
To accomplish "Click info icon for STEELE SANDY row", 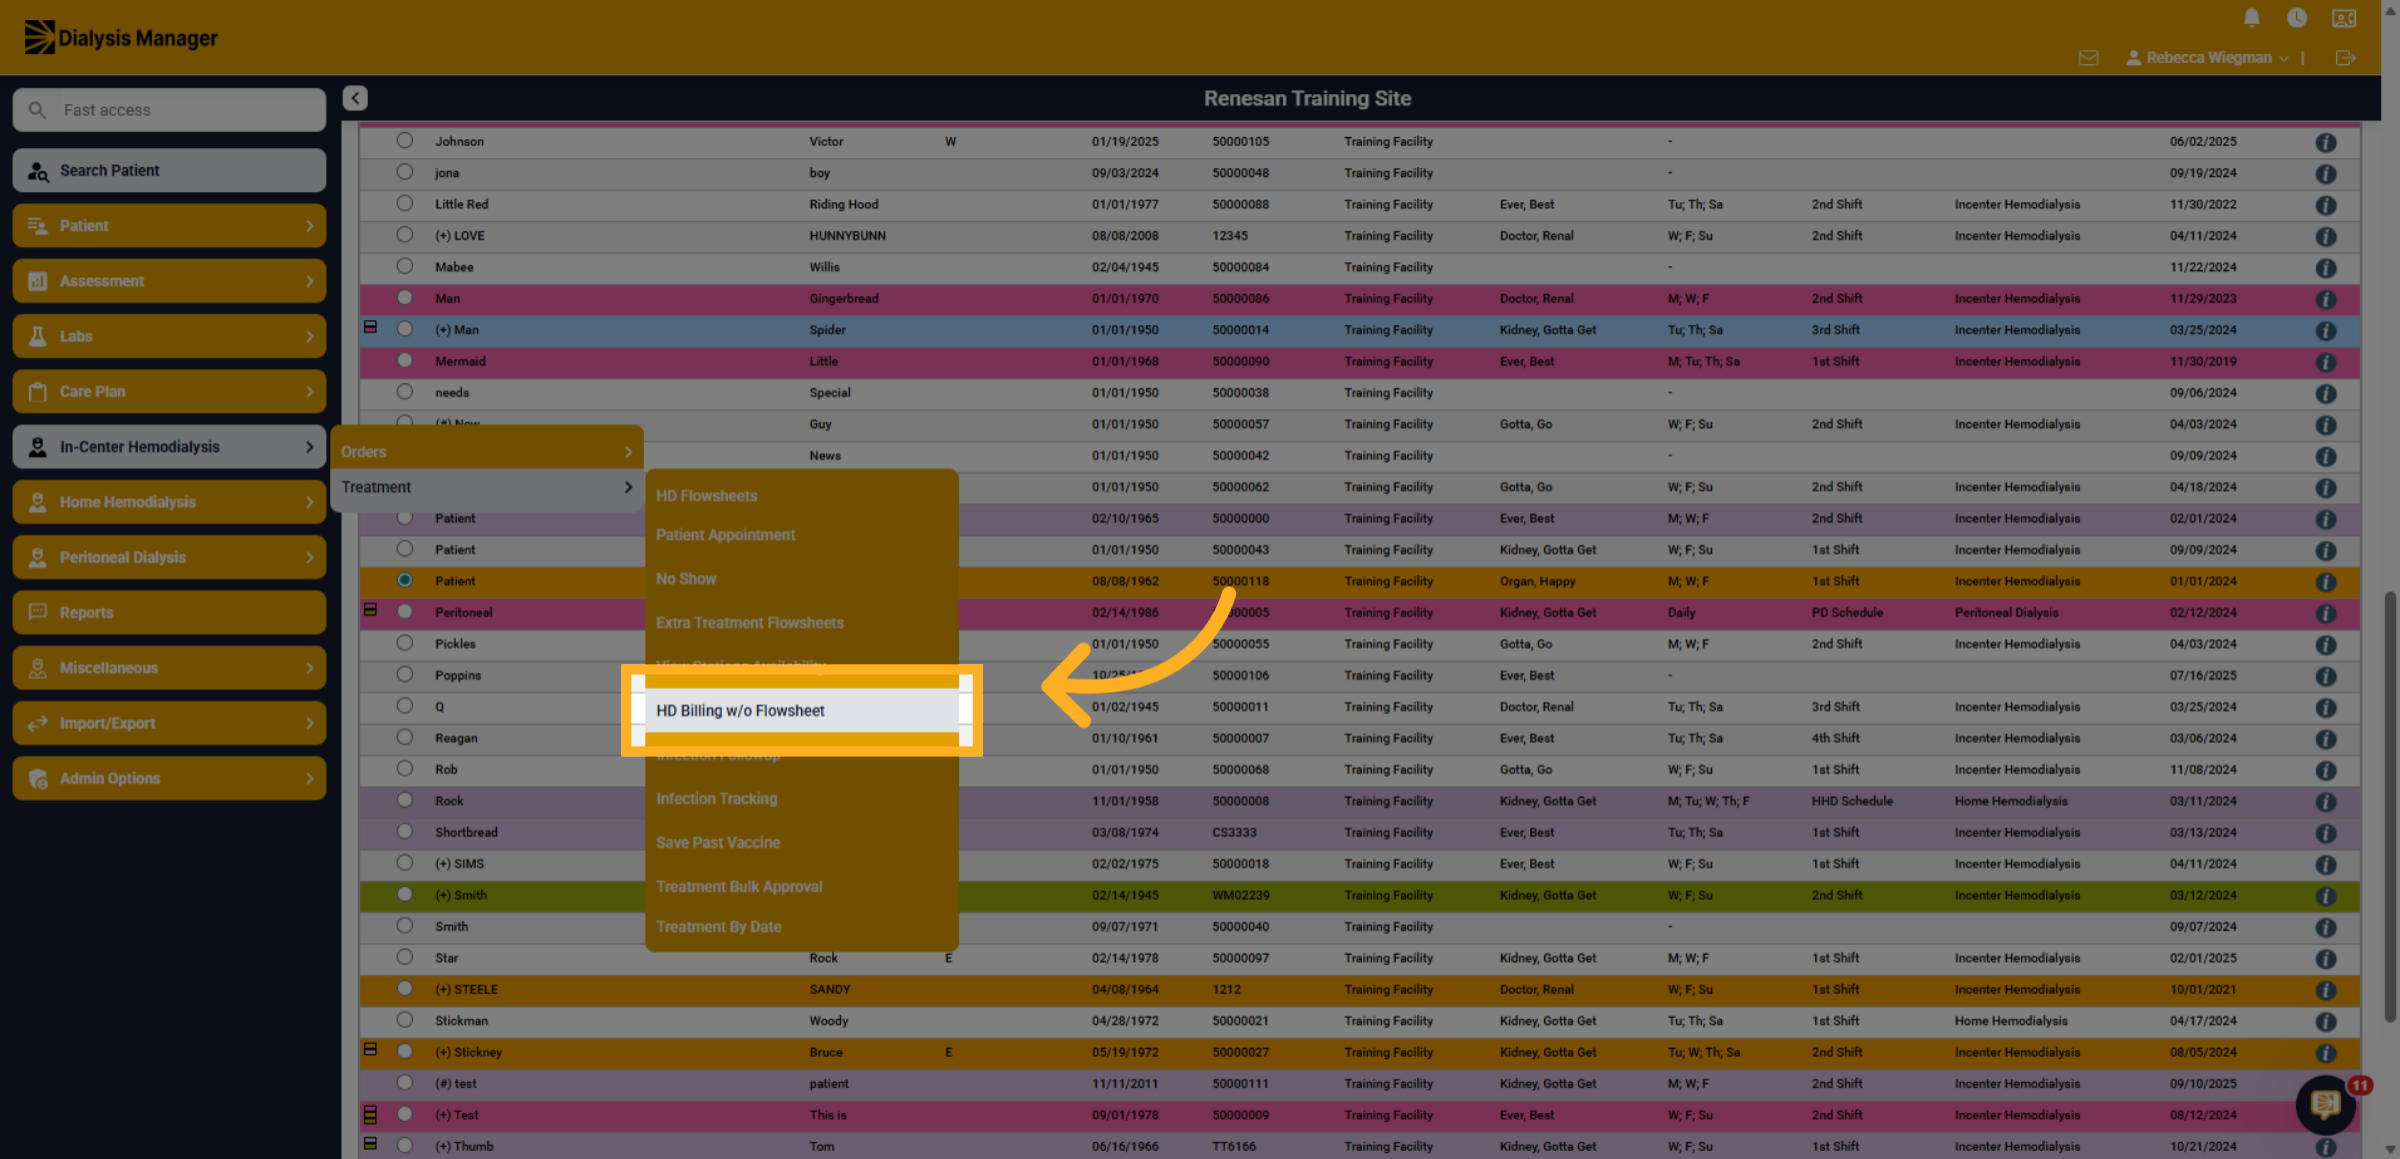I will tap(2326, 990).
